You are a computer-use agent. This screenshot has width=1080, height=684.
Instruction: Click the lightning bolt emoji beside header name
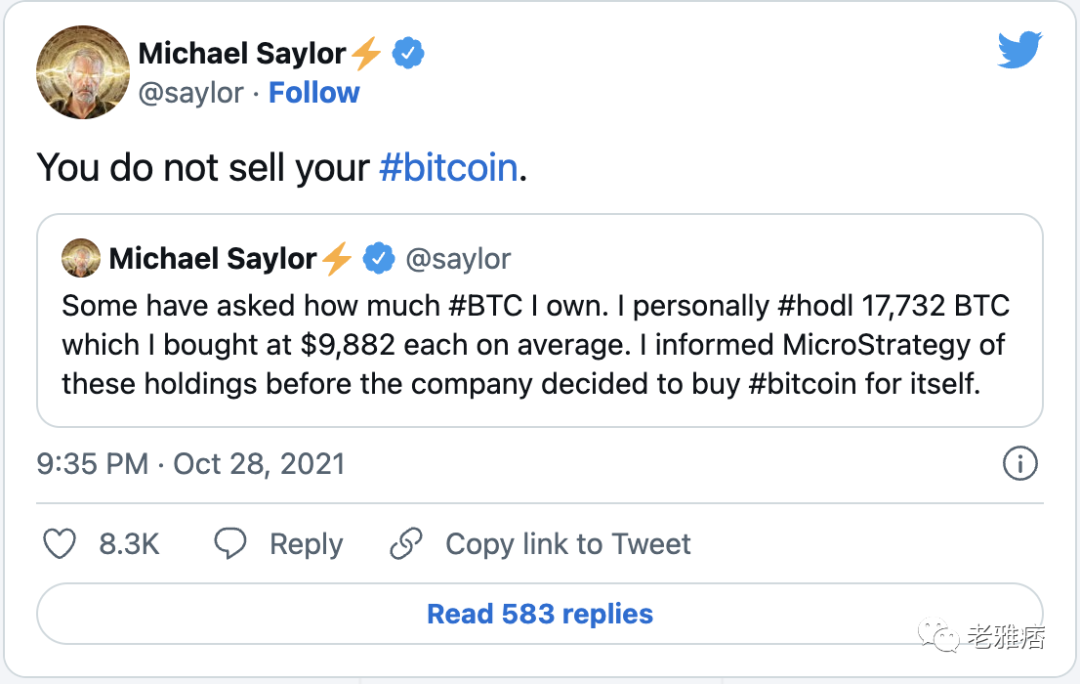pyautogui.click(x=366, y=53)
